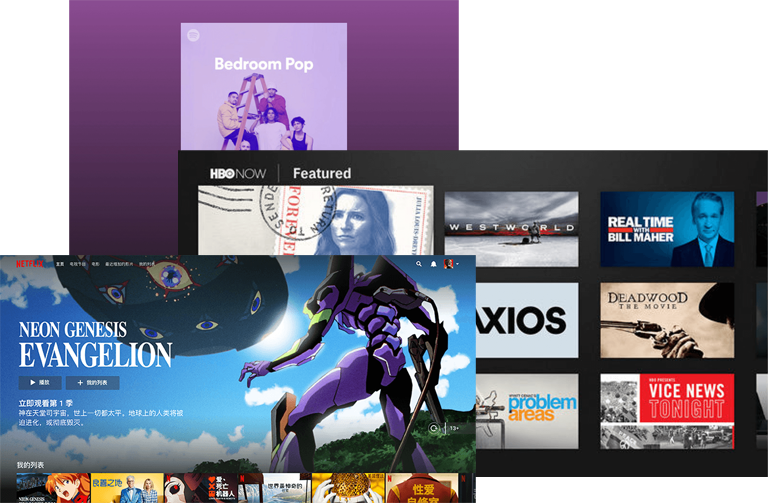The width and height of the screenshot is (768, 503).
Task: Open The Good Place thumbnail in My List
Action: point(127,488)
